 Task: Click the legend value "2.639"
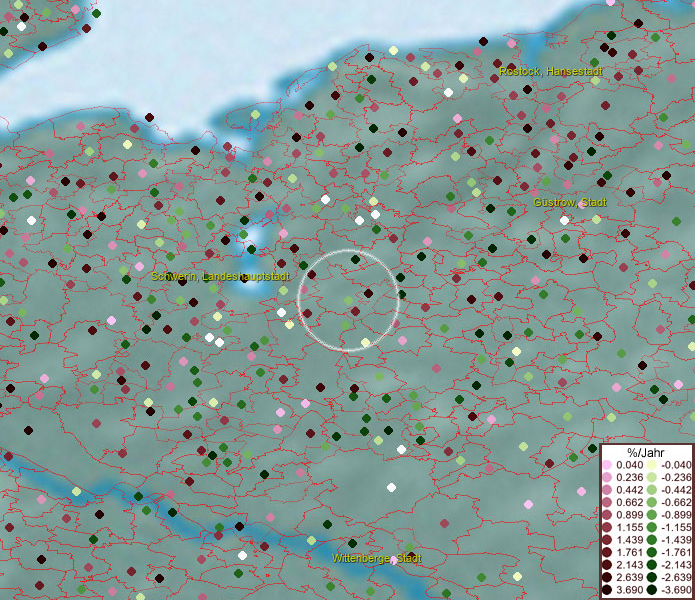pos(629,578)
